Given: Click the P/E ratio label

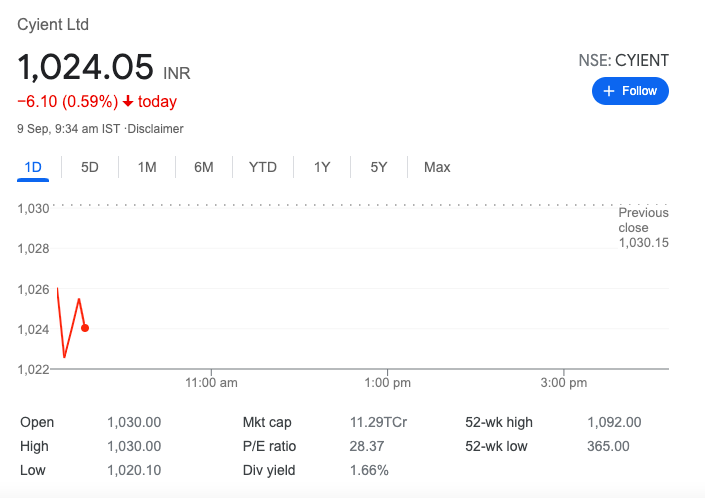Looking at the screenshot, I should click(269, 446).
